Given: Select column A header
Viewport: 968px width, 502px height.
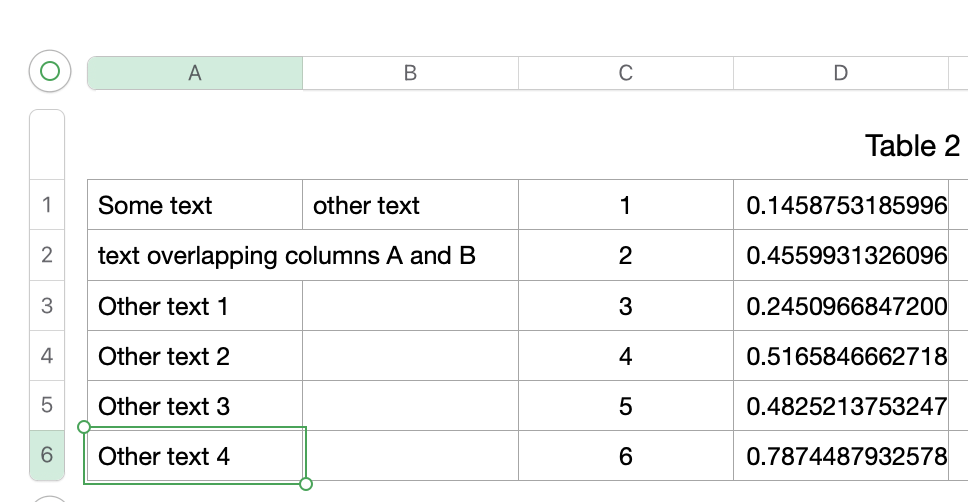Looking at the screenshot, I should (195, 73).
